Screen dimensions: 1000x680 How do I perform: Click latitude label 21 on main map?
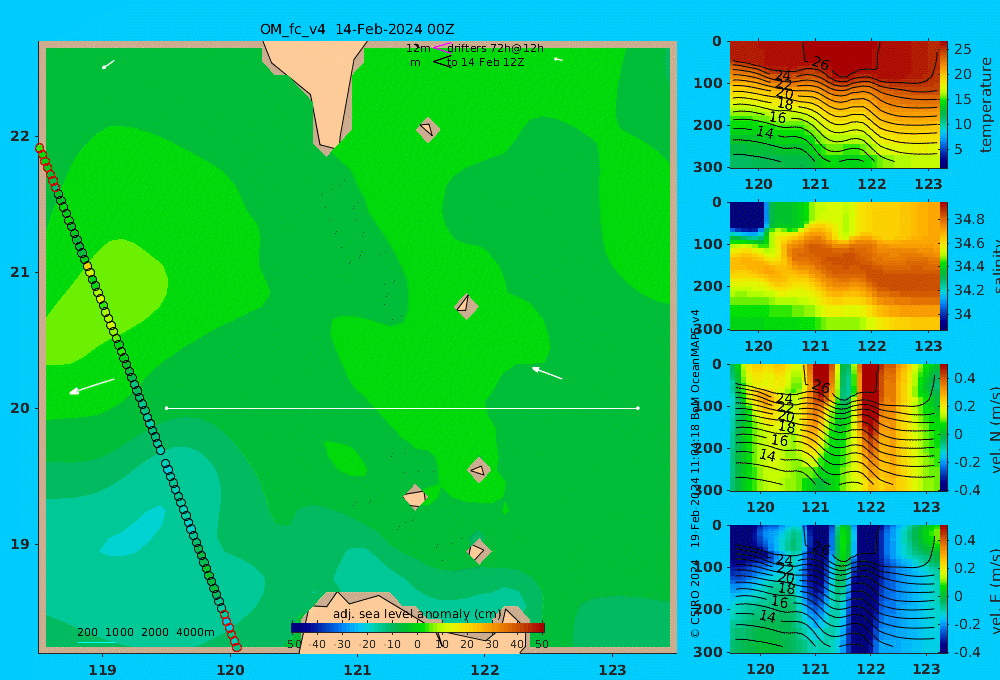pos(20,272)
